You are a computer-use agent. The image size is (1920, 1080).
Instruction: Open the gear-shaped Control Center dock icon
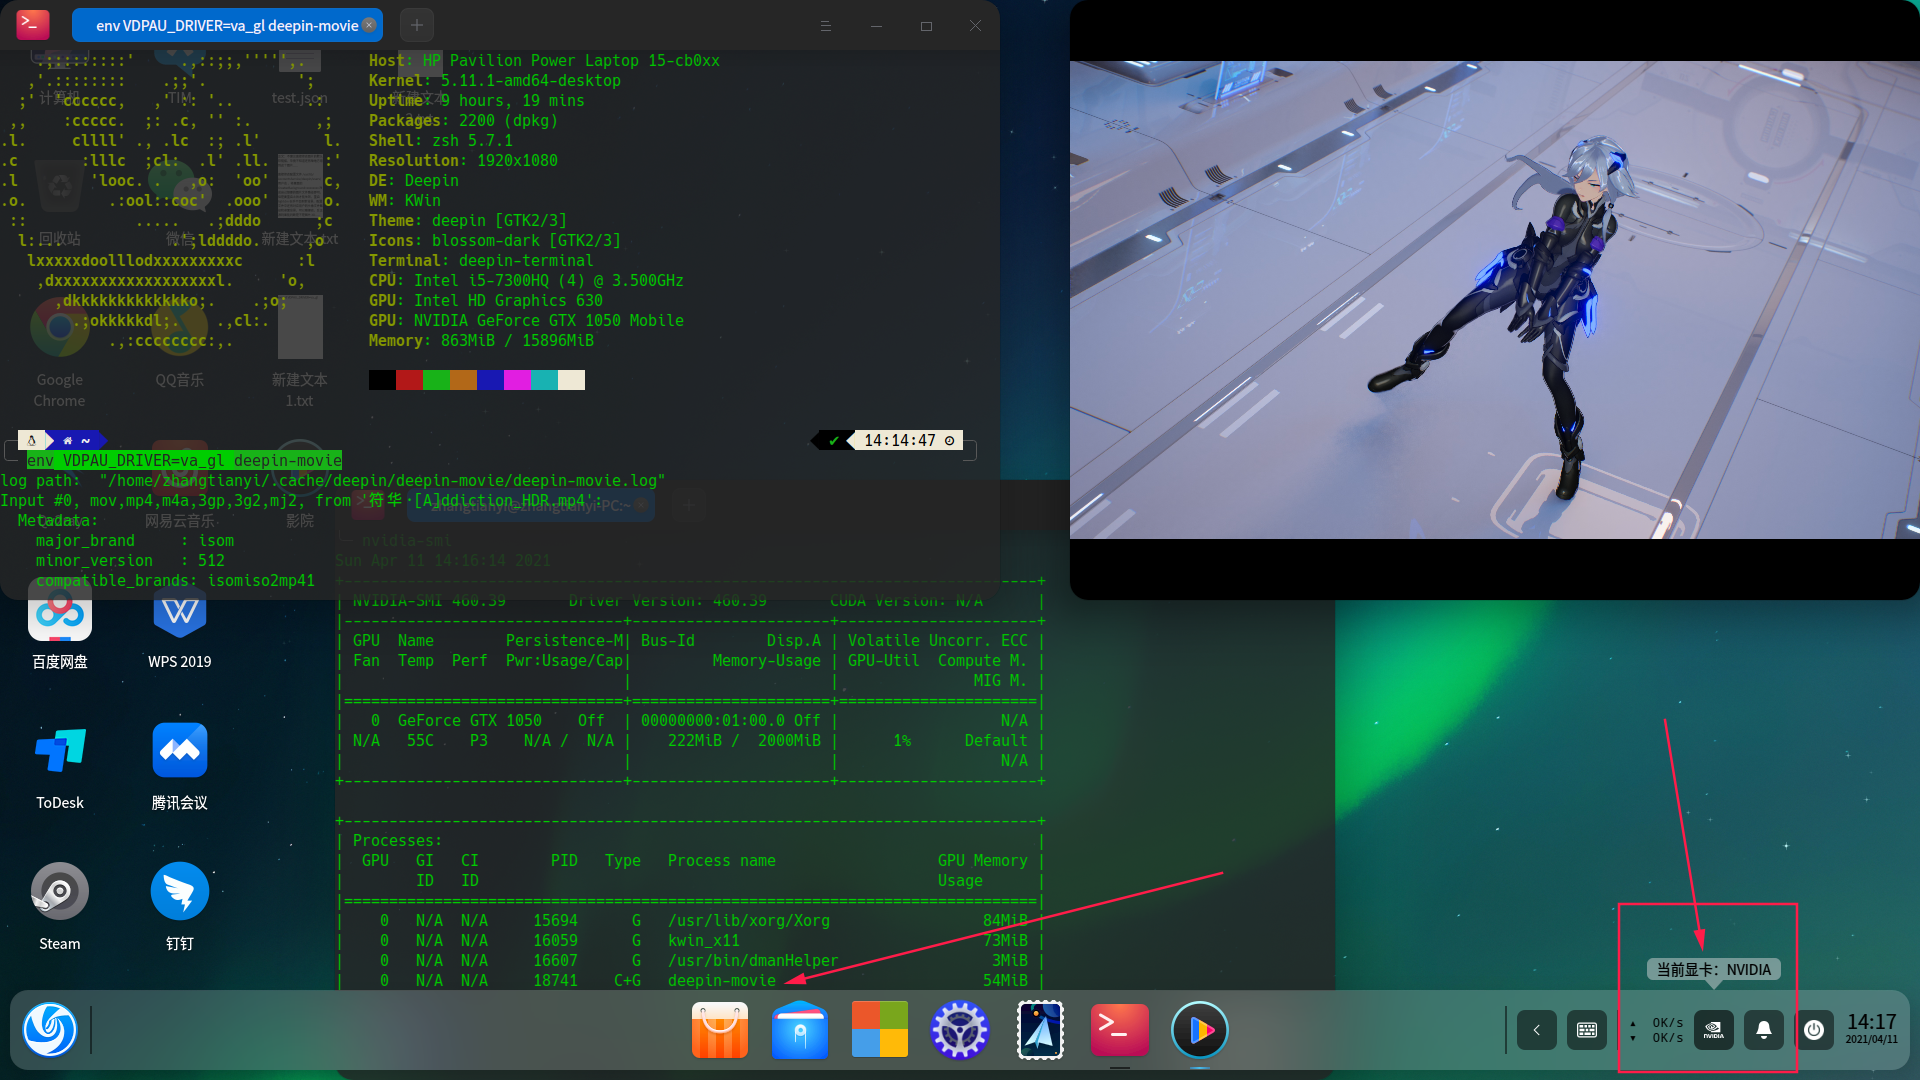point(960,1030)
